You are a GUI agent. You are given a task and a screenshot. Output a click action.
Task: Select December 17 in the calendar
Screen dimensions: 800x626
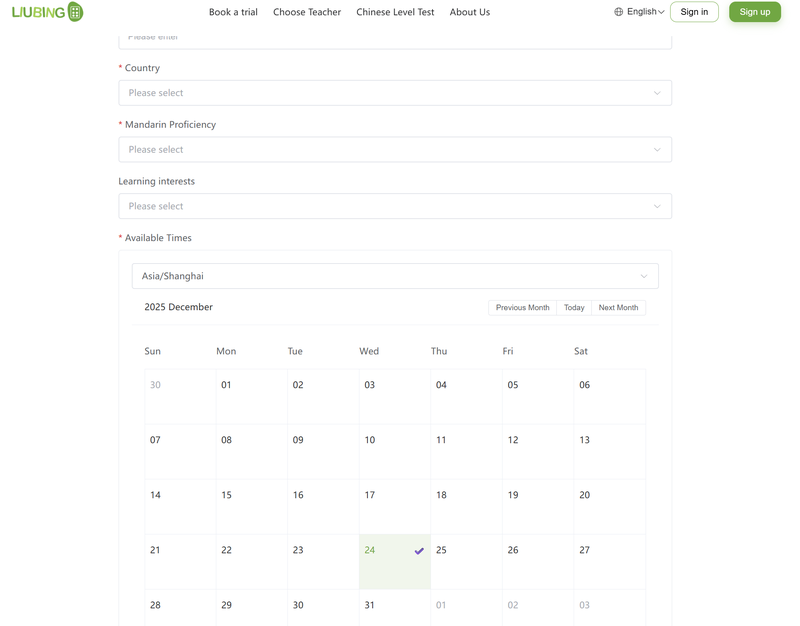tap(394, 507)
